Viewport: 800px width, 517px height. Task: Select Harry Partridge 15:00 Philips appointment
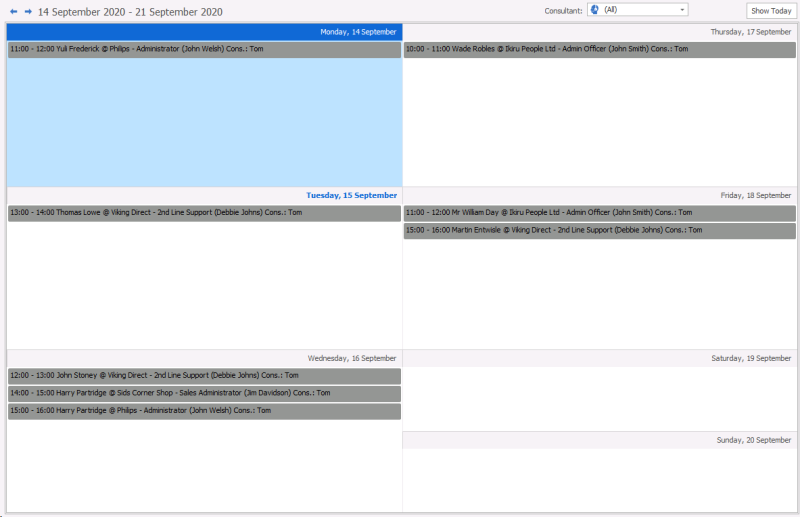[204, 411]
